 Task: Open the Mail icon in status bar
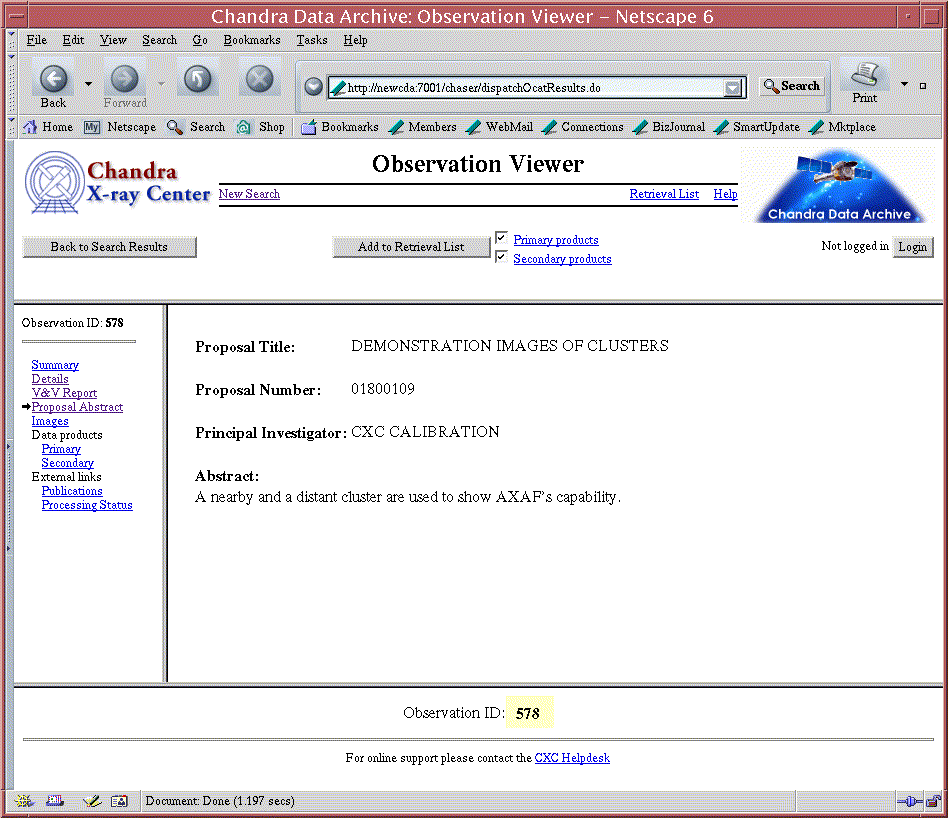tap(55, 801)
